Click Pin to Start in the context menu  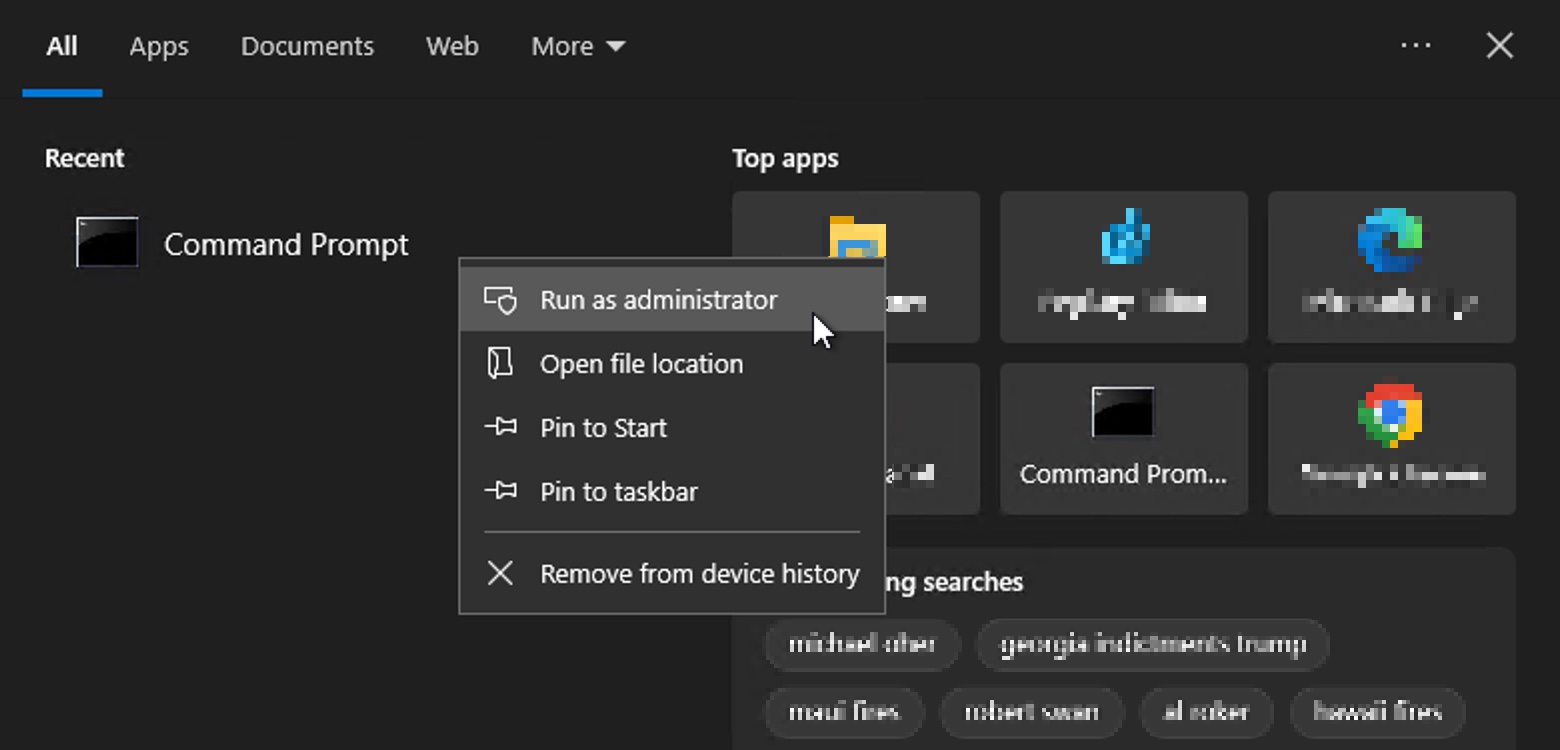(603, 427)
